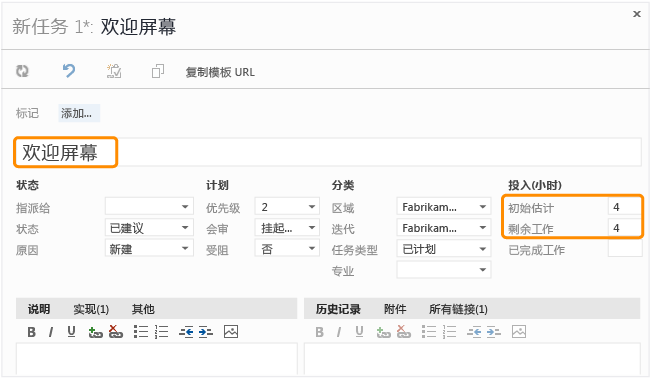Viewport: 650px width, 378px height.
Task: Insert bulleted list in history editor
Action: click(429, 332)
